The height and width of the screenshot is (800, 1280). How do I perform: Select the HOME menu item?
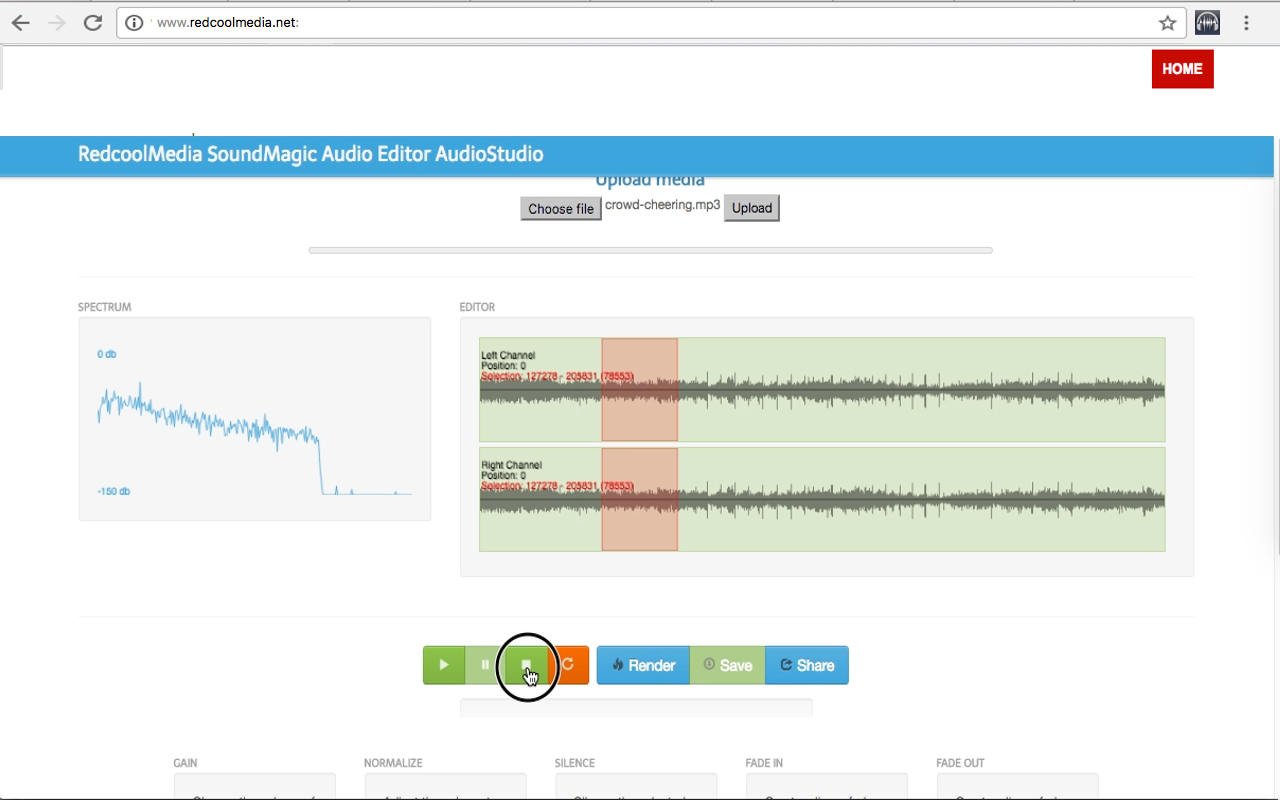pos(1182,69)
